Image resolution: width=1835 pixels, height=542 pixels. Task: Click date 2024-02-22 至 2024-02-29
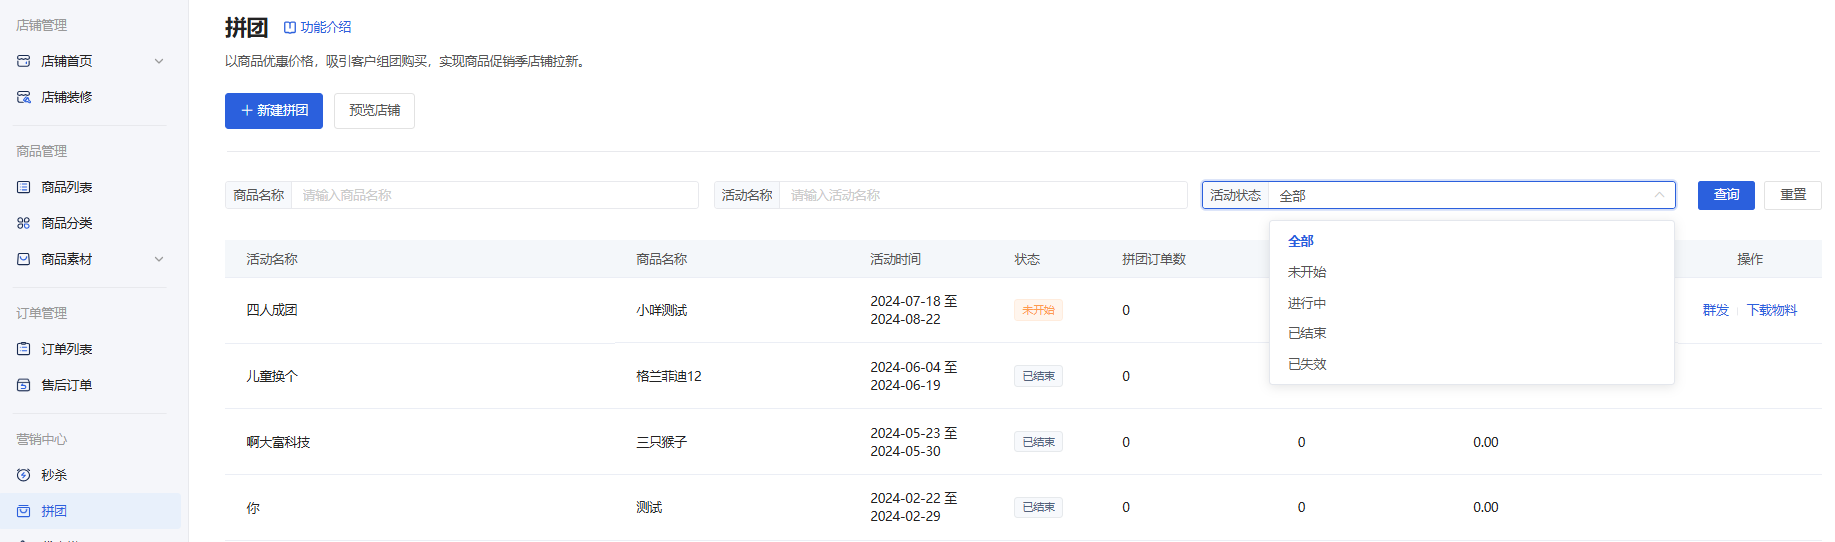(913, 507)
